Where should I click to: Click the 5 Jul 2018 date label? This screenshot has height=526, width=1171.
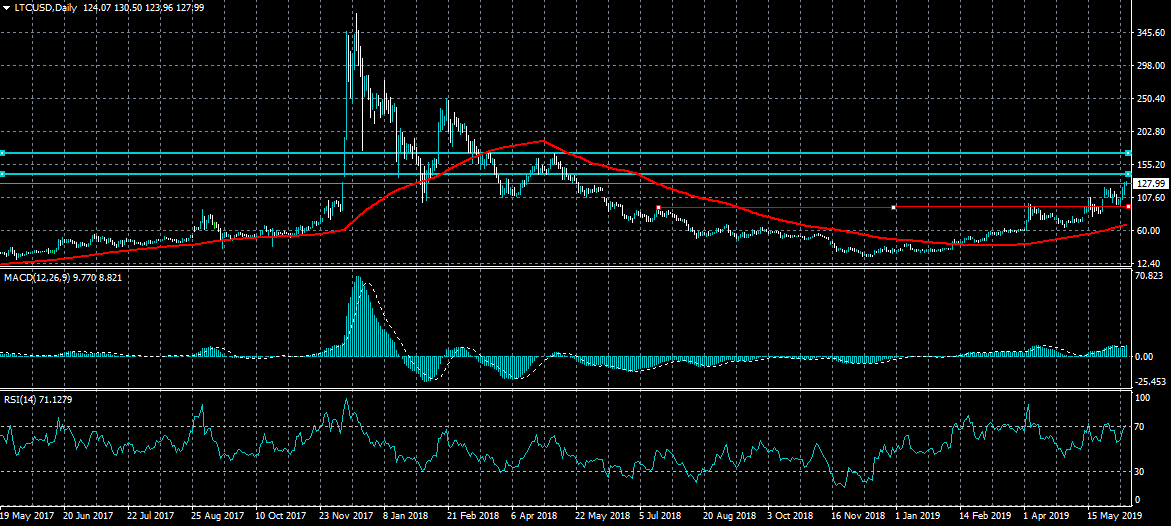coord(659,516)
